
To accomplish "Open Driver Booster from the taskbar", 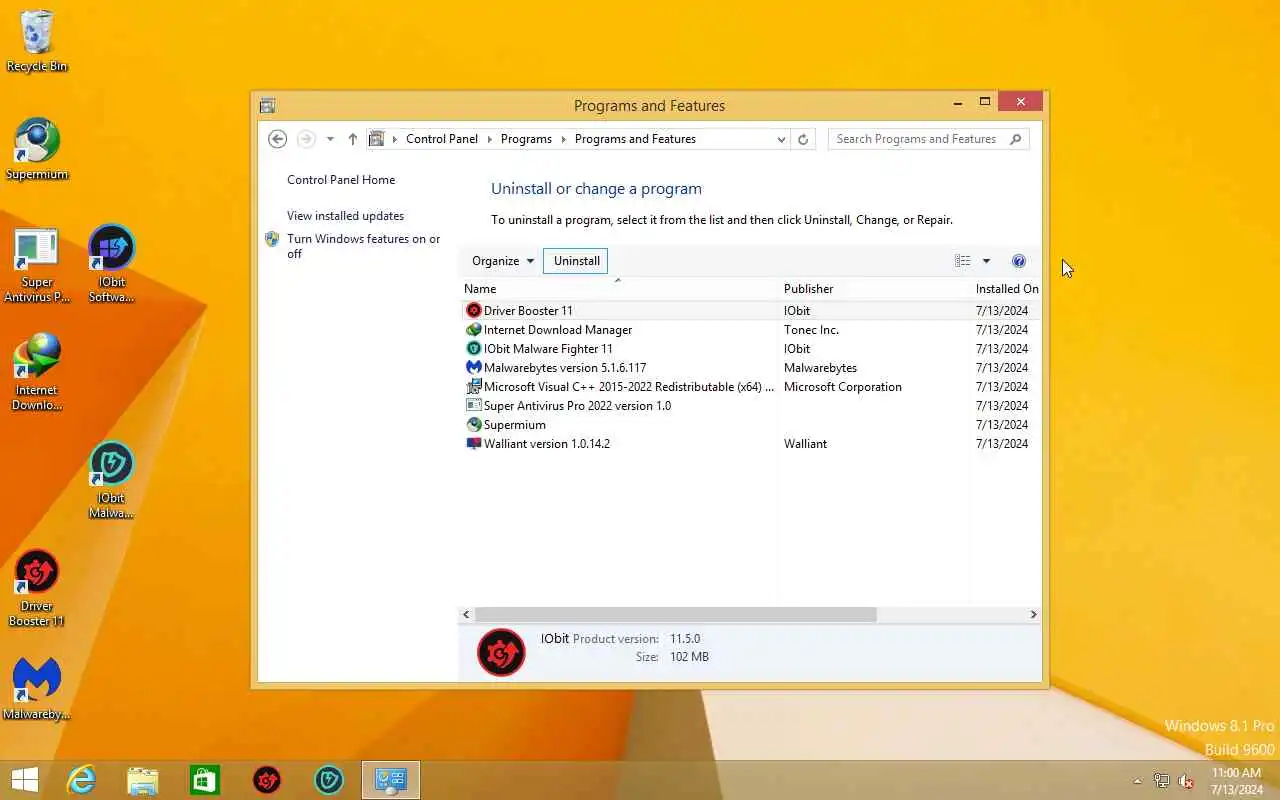I will pos(267,780).
